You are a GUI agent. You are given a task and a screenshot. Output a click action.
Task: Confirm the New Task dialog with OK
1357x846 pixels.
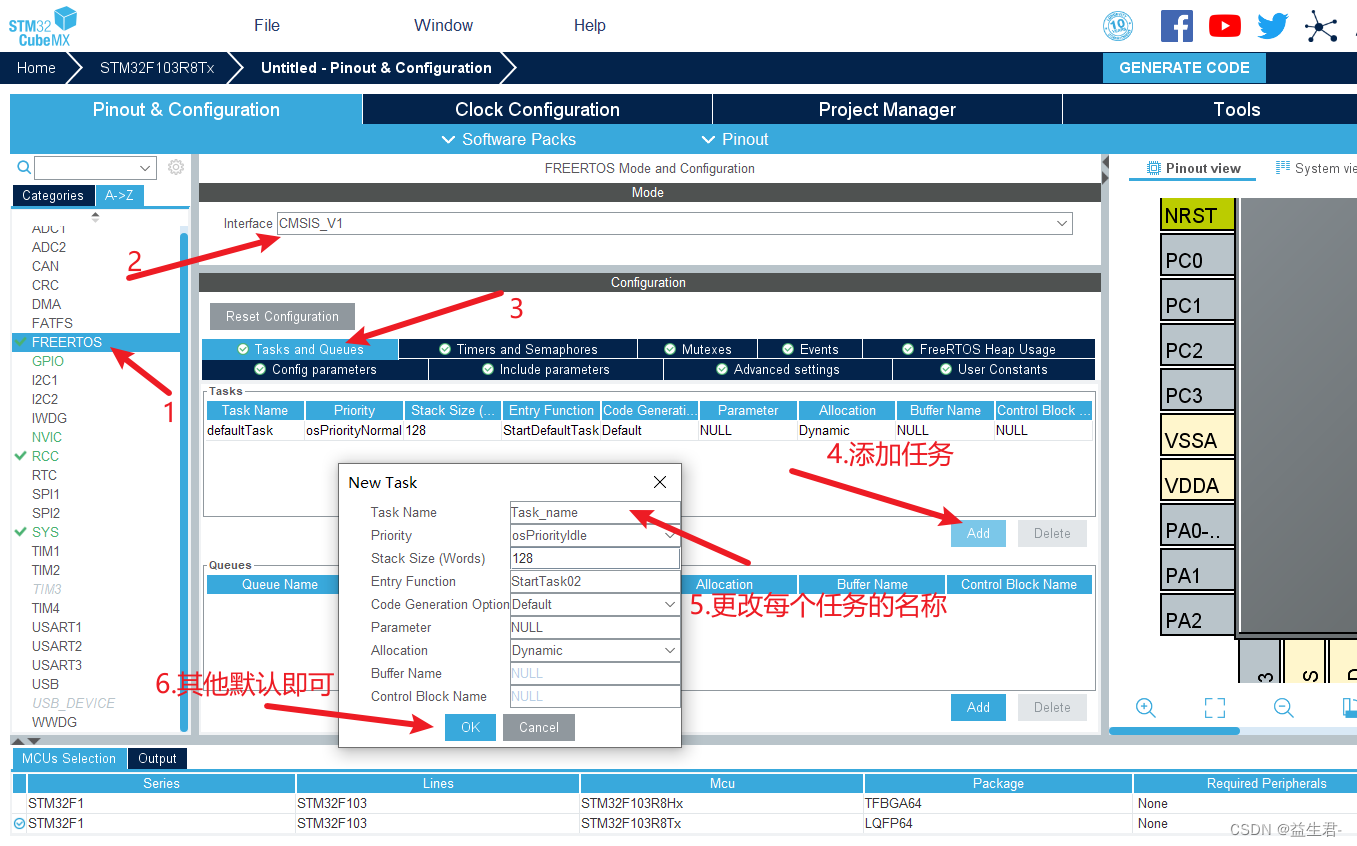click(x=470, y=727)
